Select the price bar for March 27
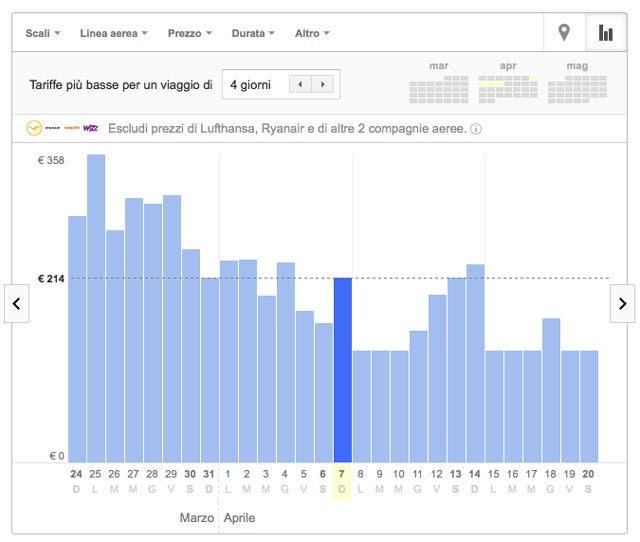 tap(134, 330)
